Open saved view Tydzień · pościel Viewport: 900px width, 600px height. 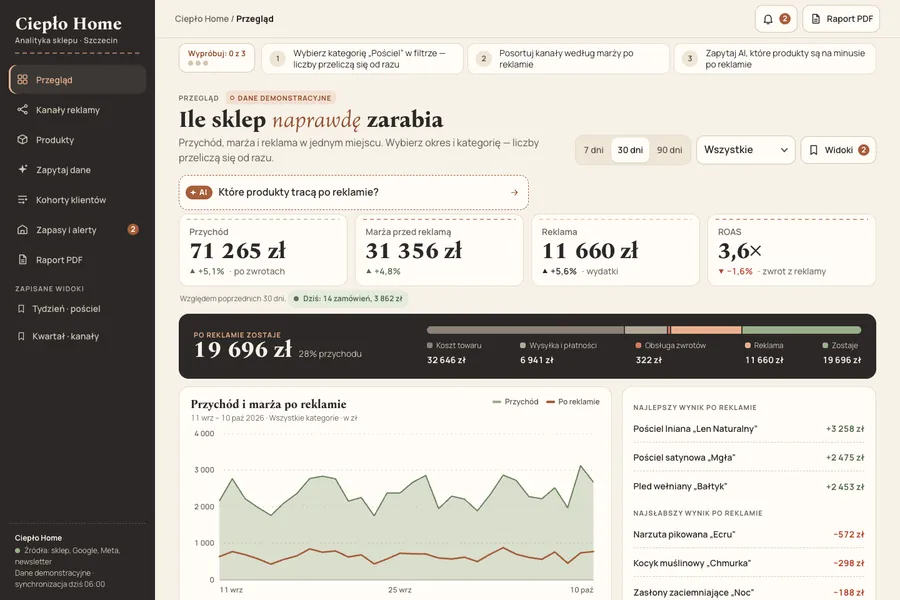pos(66,309)
